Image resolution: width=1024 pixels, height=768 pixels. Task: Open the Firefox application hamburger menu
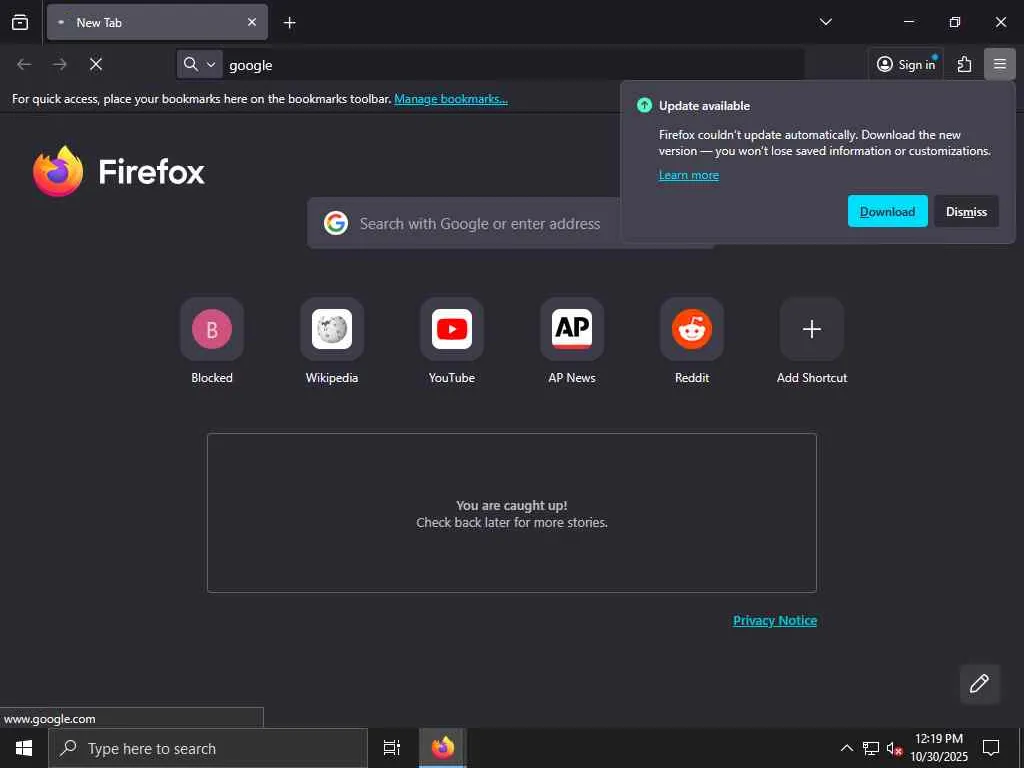tap(999, 64)
